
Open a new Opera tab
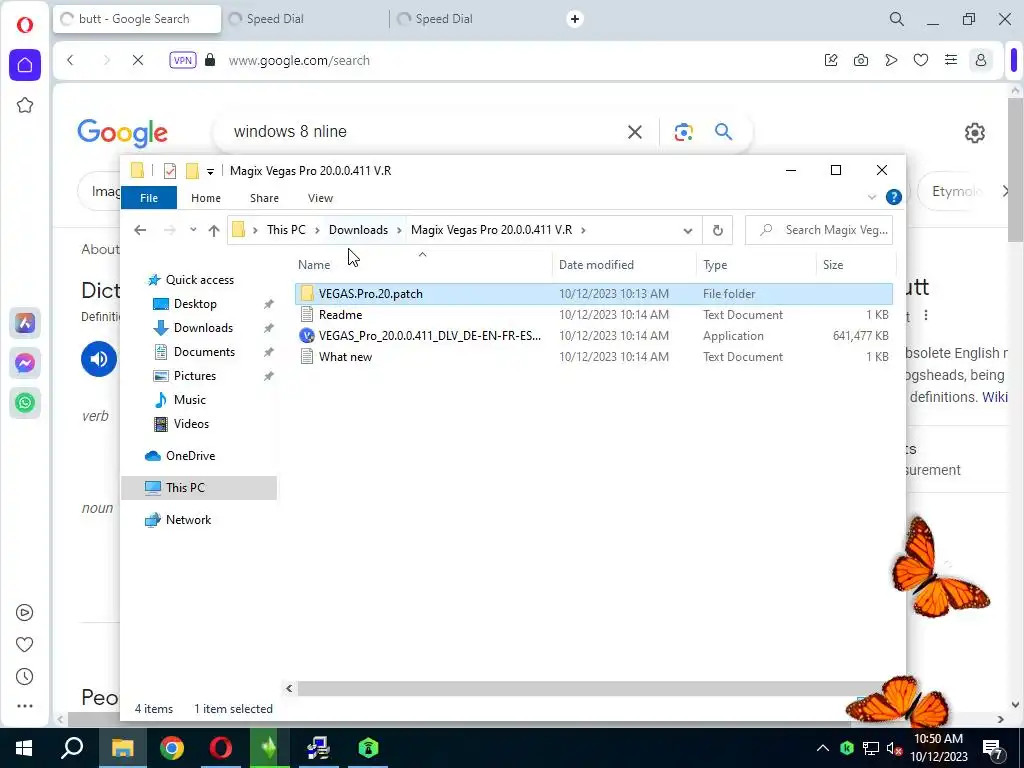click(575, 19)
